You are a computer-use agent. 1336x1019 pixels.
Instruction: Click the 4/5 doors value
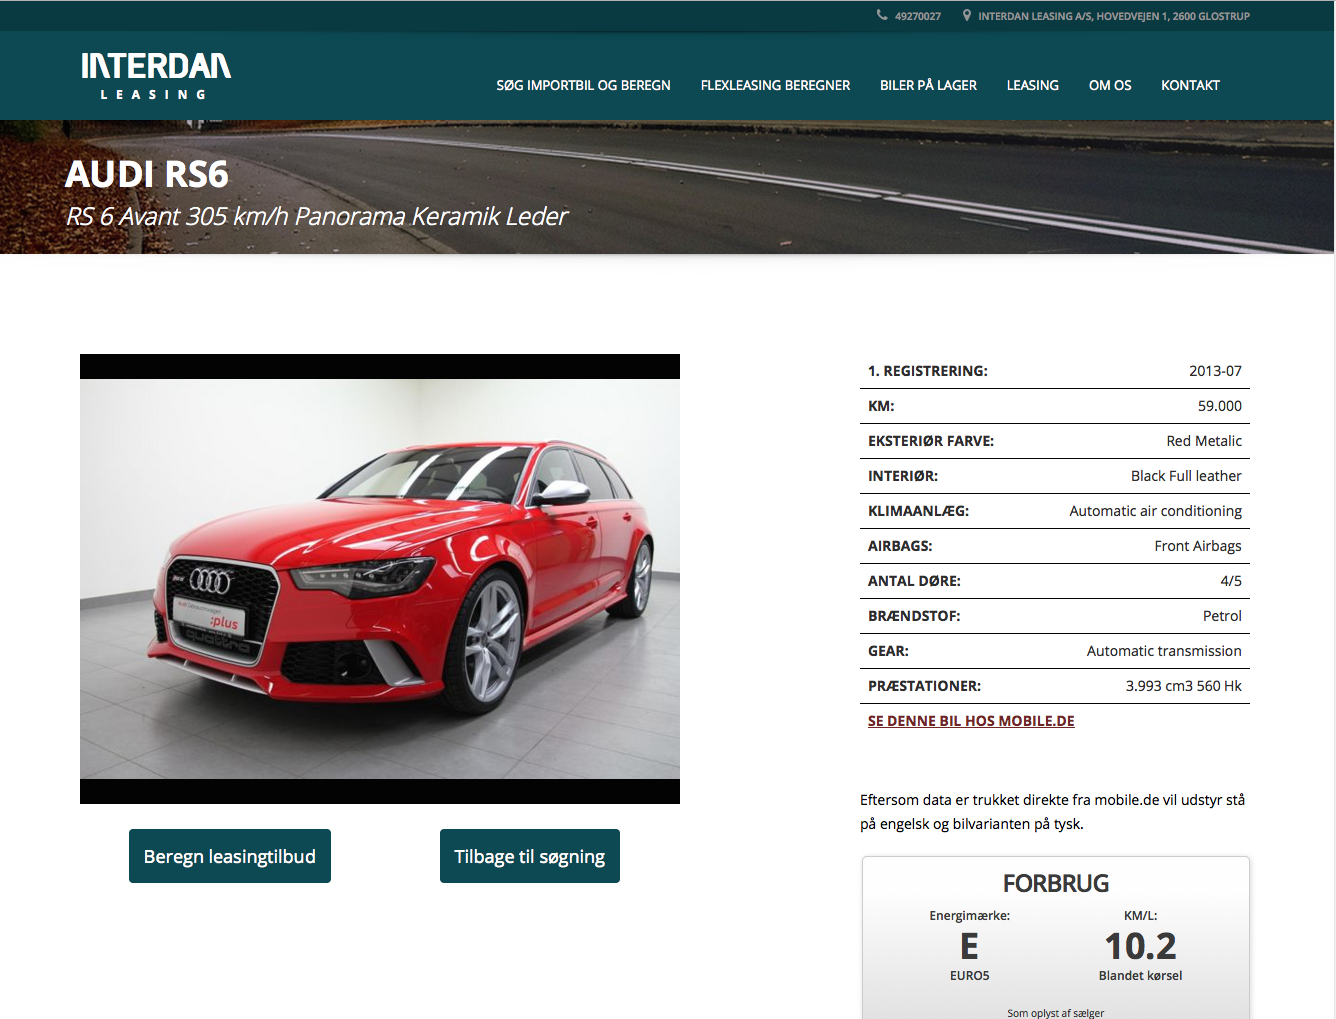(1231, 581)
